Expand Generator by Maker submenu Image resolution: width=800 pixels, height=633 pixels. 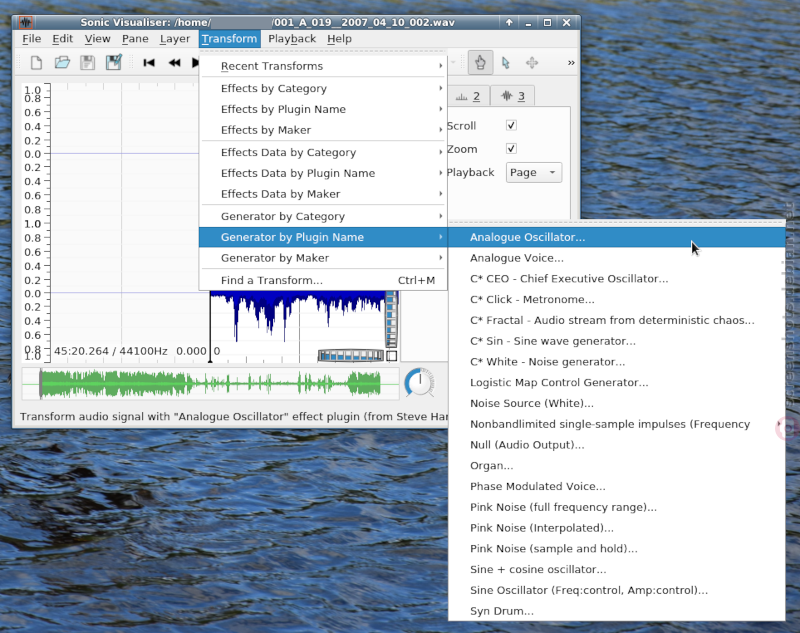coord(323,258)
